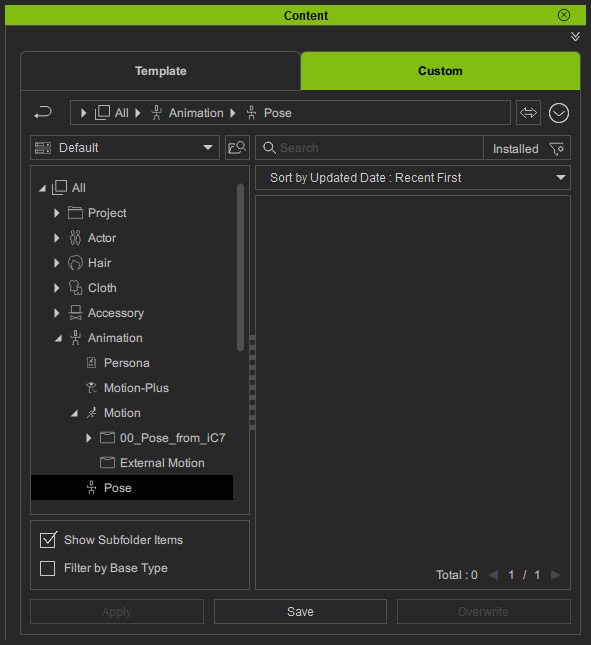Expand the Project tree node arrow
The height and width of the screenshot is (645, 591).
[x=56, y=213]
